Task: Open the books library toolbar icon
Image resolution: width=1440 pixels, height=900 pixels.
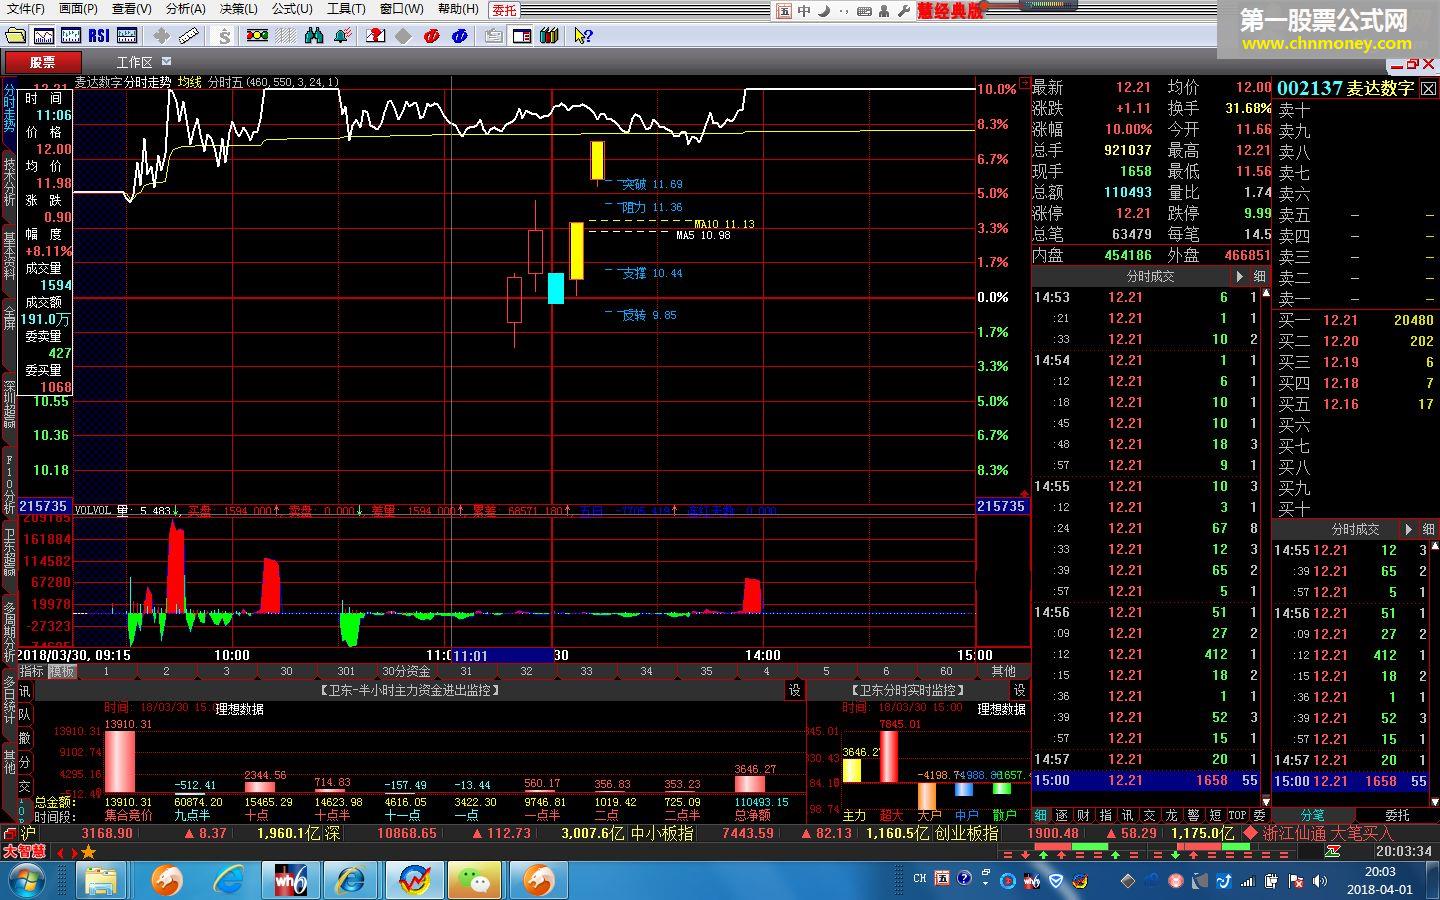Action: click(x=549, y=36)
